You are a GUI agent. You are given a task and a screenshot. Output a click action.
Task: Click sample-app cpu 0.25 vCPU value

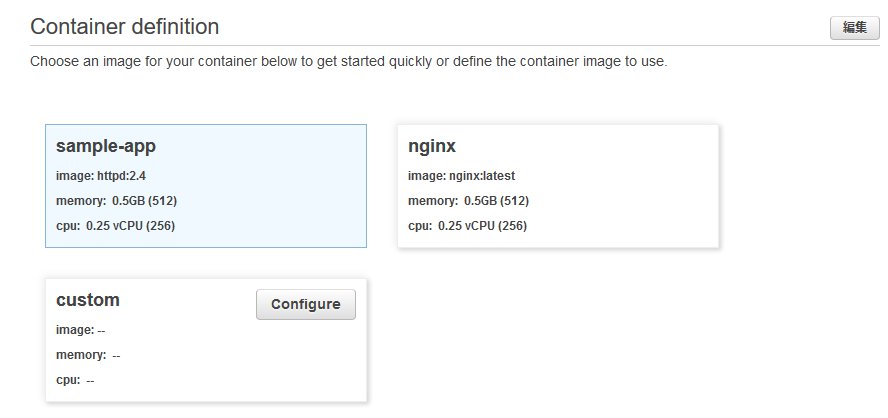pos(130,226)
